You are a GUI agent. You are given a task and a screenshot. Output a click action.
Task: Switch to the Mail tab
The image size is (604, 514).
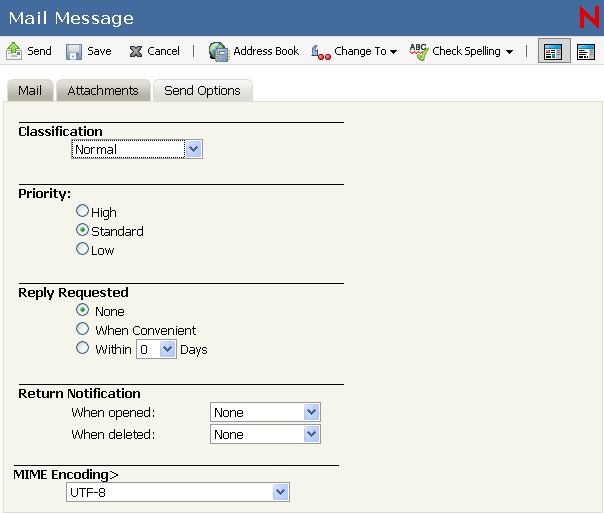pos(30,91)
